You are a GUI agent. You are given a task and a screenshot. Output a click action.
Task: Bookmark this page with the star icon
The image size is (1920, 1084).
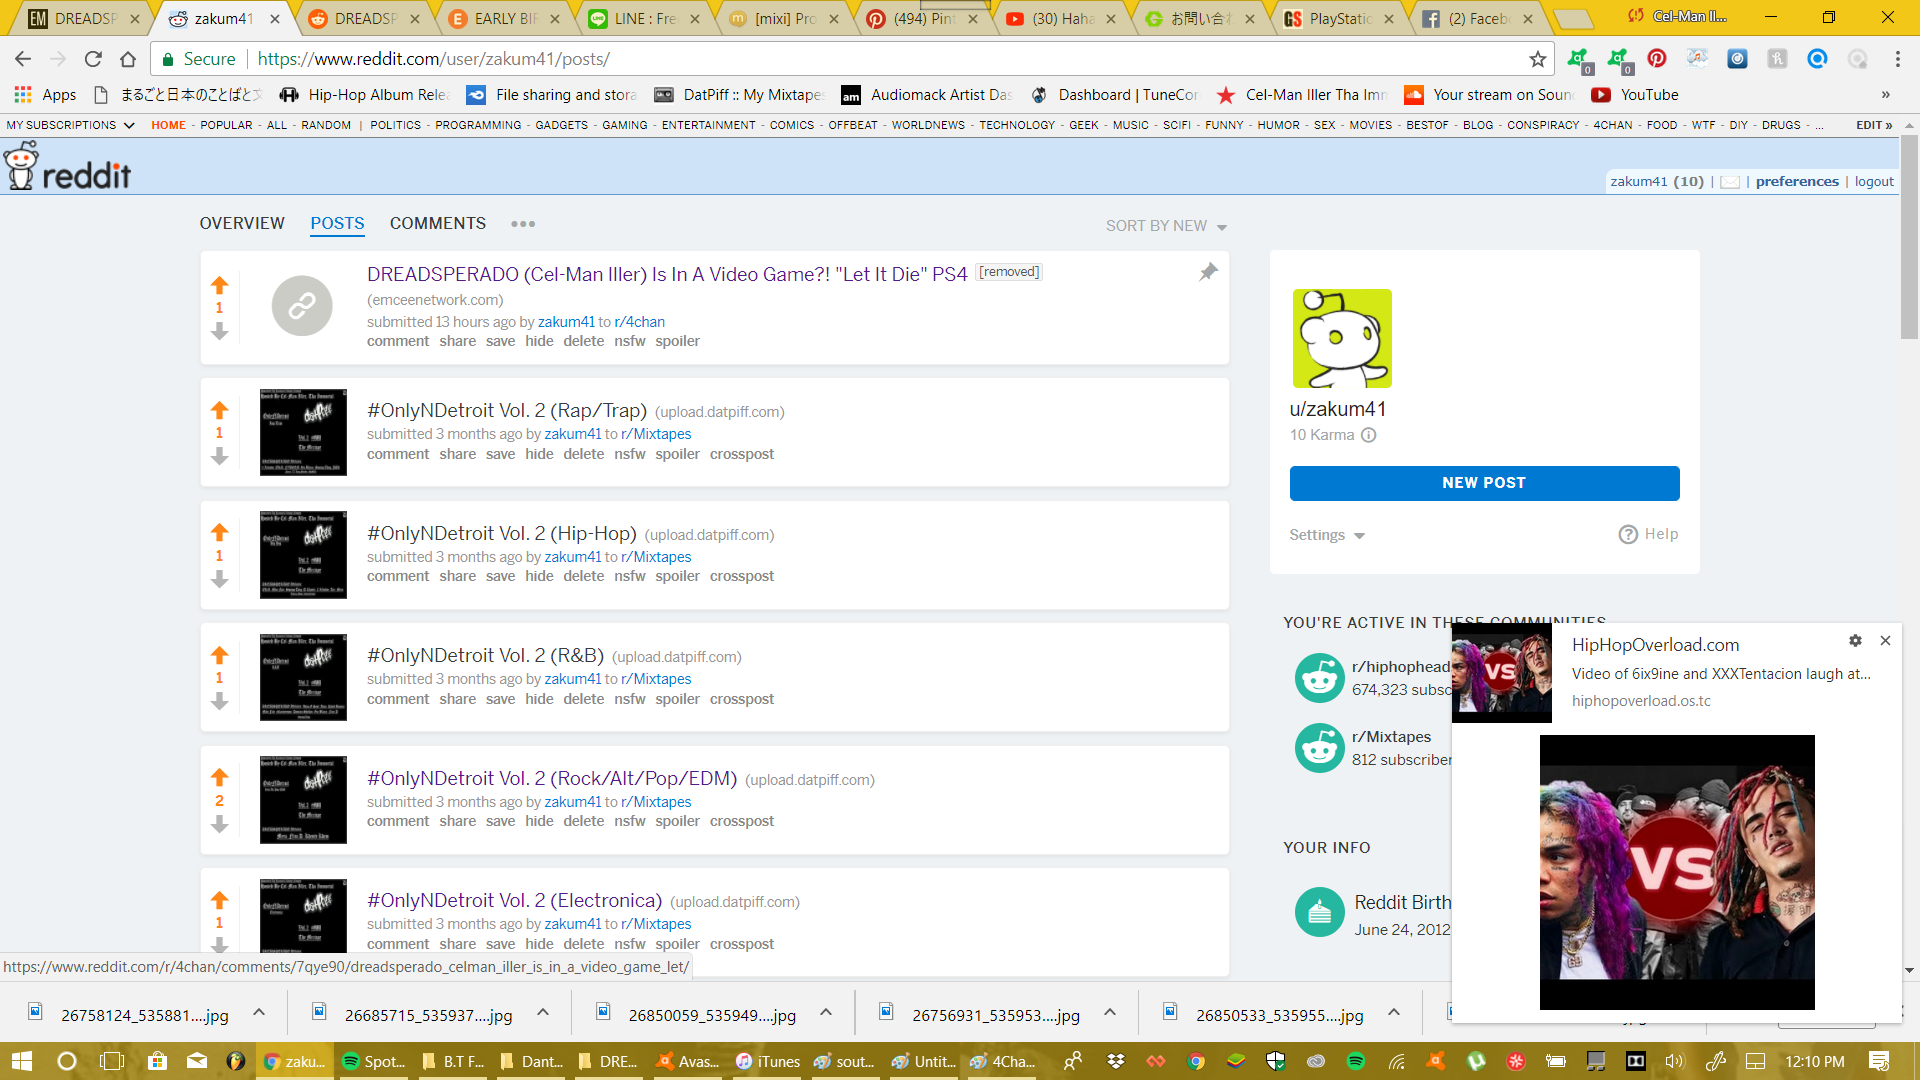1537,59
